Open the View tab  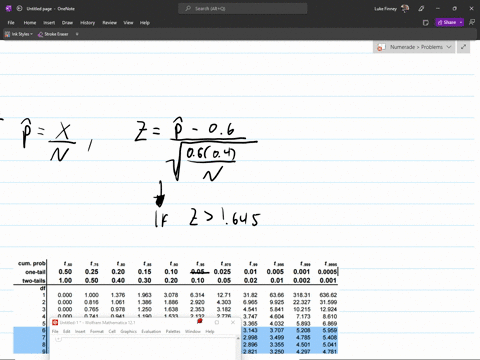click(128, 23)
